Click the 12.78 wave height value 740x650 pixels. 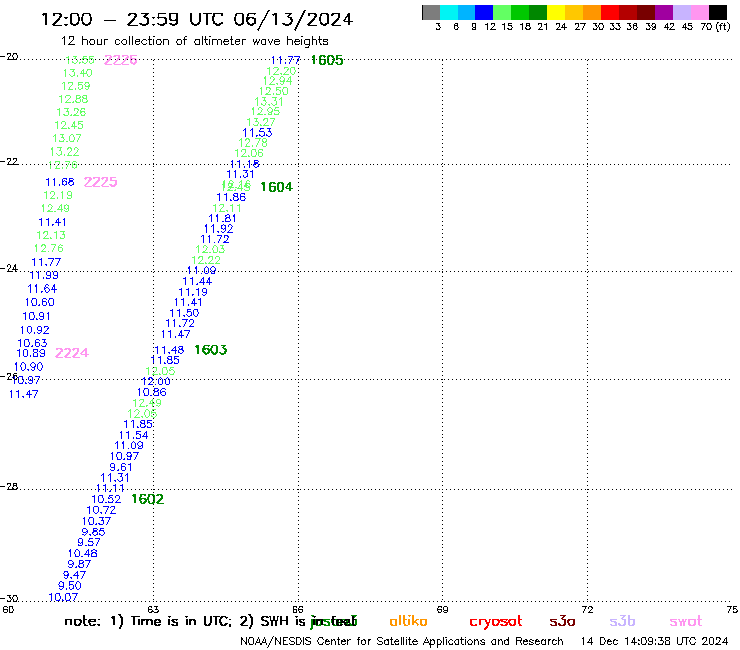click(253, 143)
